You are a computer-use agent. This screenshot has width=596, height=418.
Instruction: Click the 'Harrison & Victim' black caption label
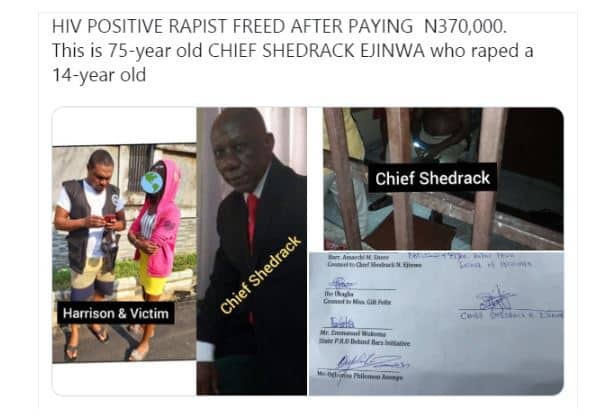point(116,314)
